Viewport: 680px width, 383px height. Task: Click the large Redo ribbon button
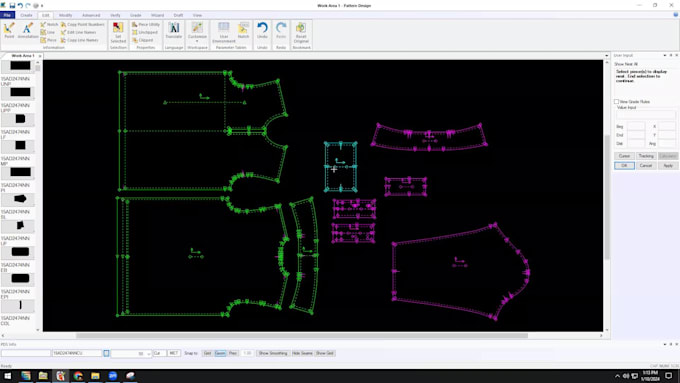[281, 30]
